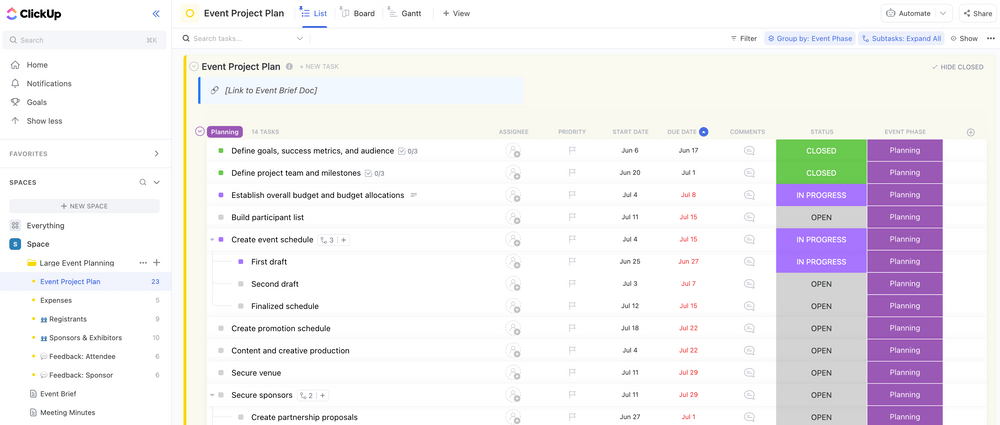Set priority flag for Secure venue

pyautogui.click(x=572, y=373)
